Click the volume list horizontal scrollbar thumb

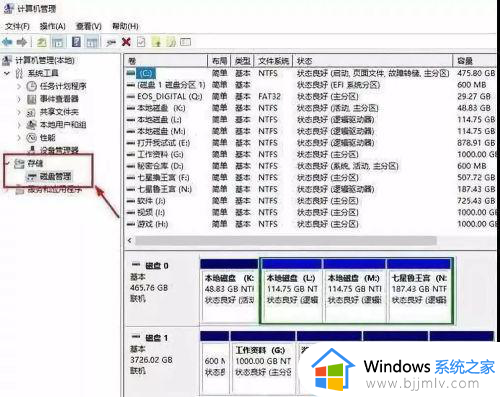[286, 240]
